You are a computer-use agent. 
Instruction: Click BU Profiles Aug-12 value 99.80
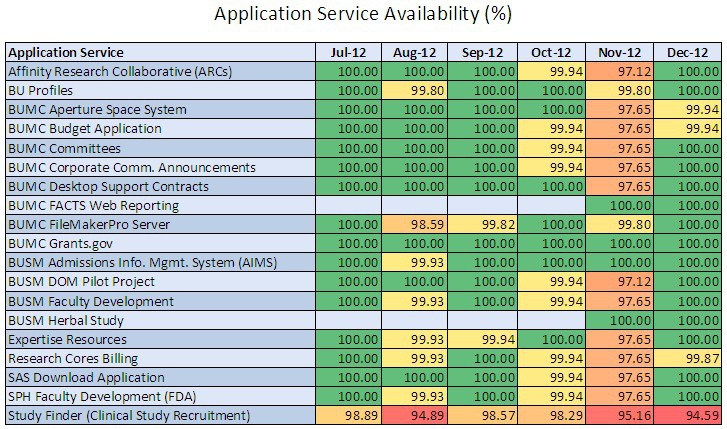click(x=415, y=90)
